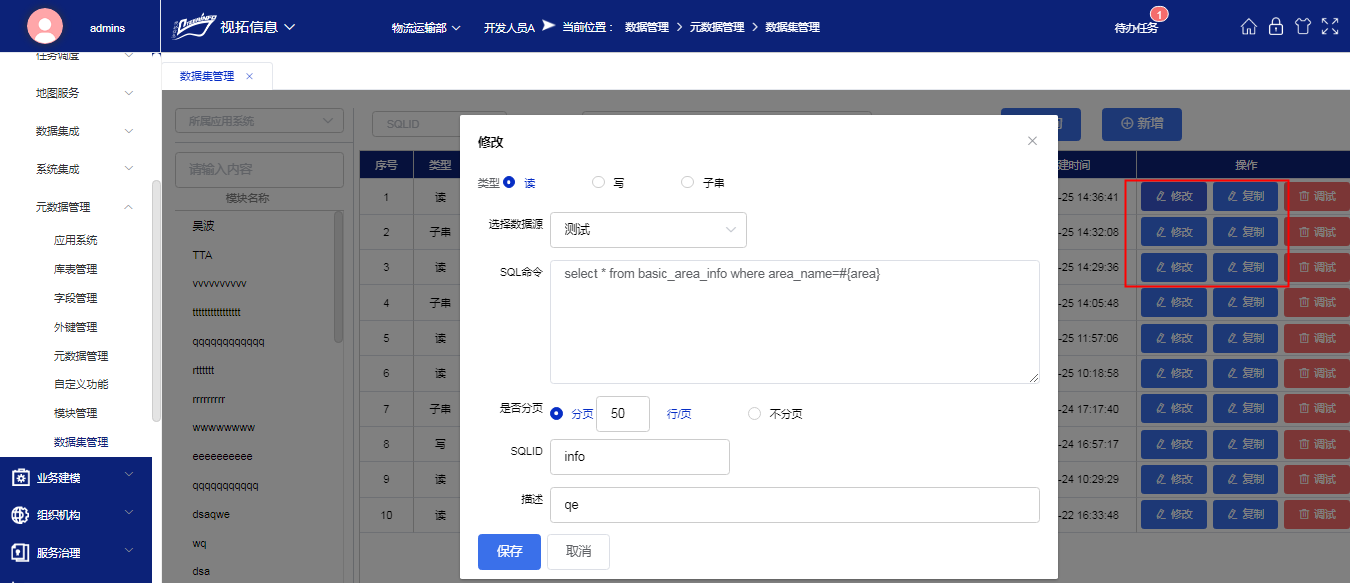
Task: Expand the 物流运输部 department dropdown
Action: [426, 28]
